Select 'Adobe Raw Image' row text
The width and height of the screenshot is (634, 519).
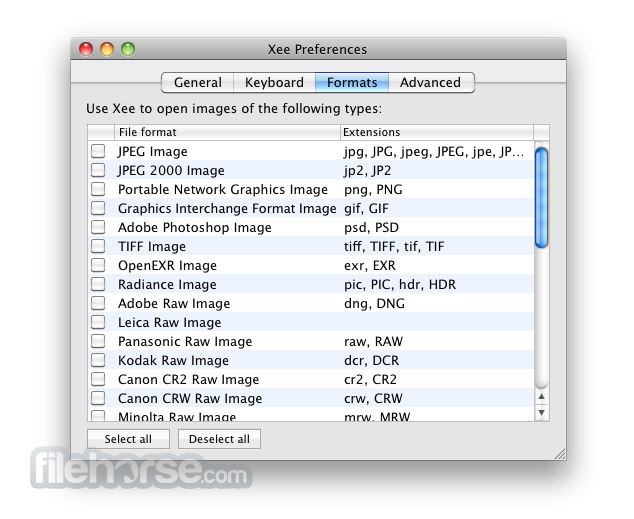tap(174, 304)
